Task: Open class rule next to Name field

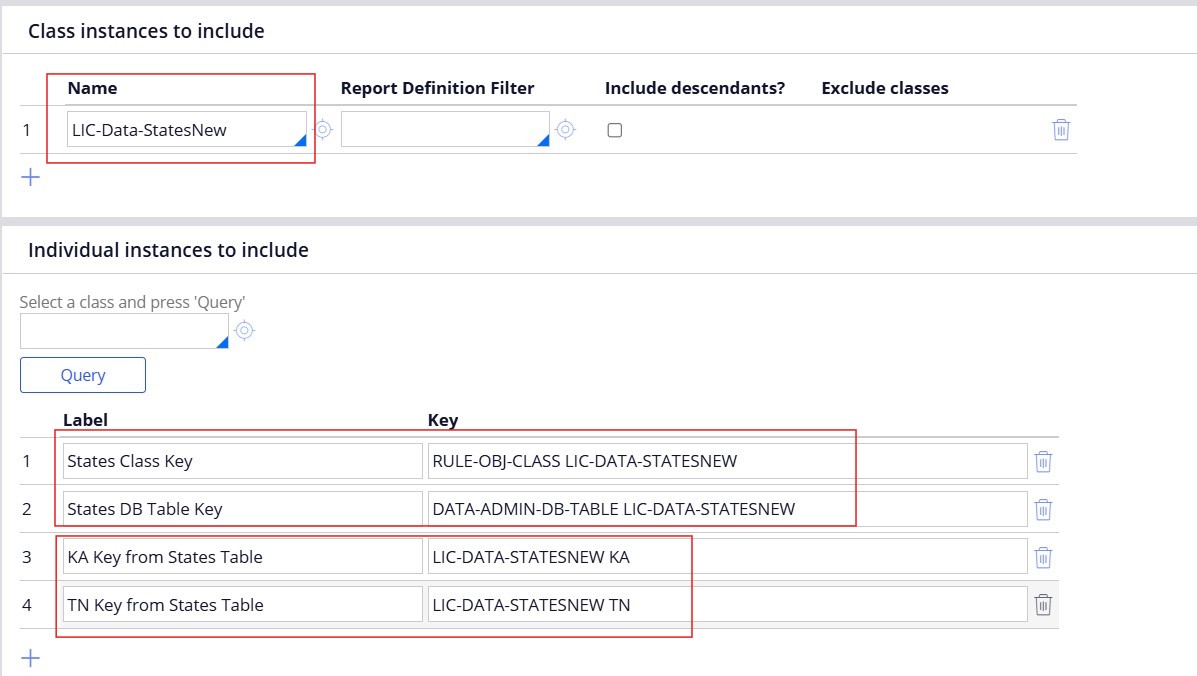Action: point(323,129)
